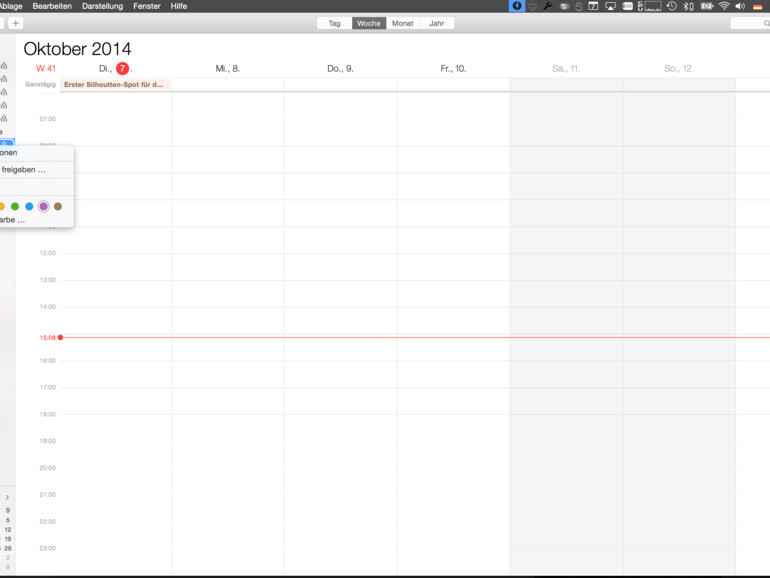Select the day header 'So., 12.'

(679, 68)
